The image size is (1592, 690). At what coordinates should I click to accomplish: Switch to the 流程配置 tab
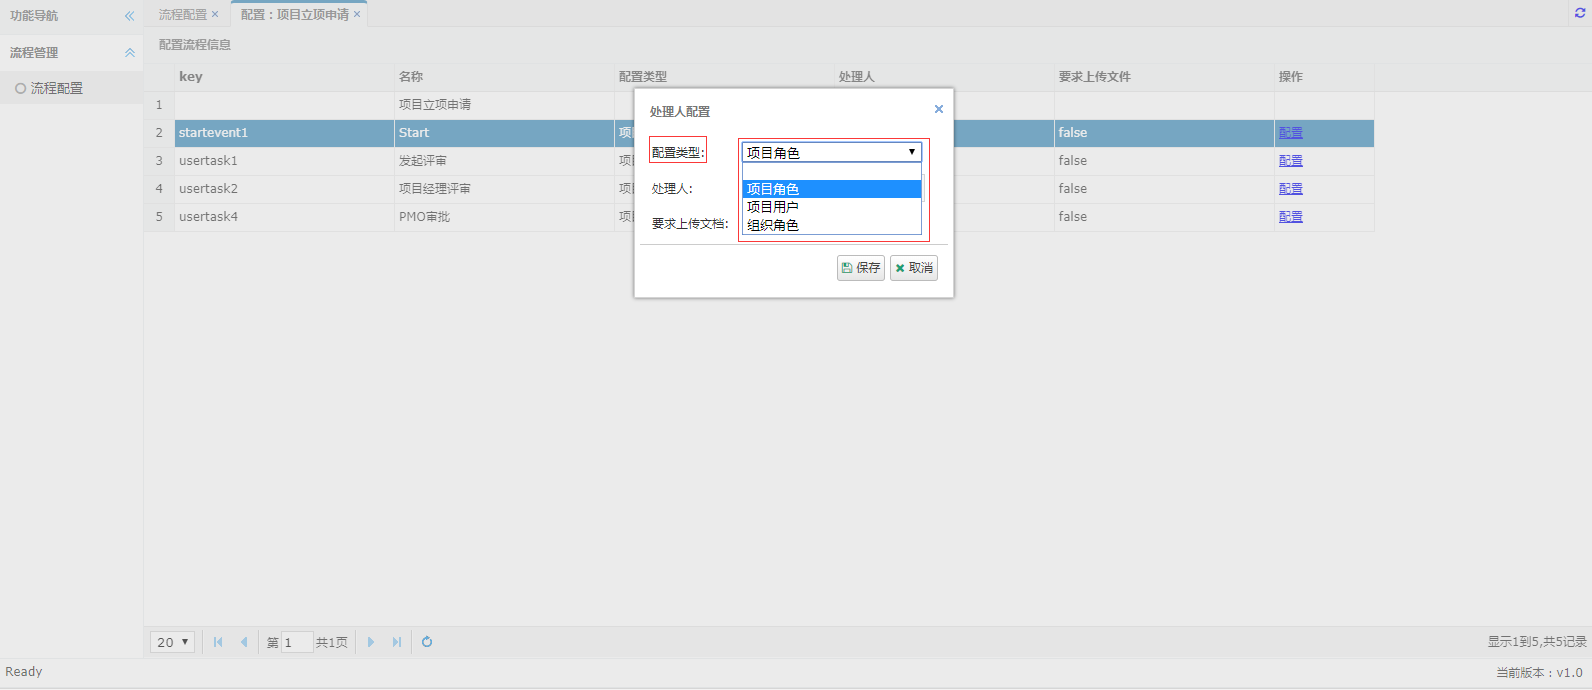pyautogui.click(x=183, y=15)
